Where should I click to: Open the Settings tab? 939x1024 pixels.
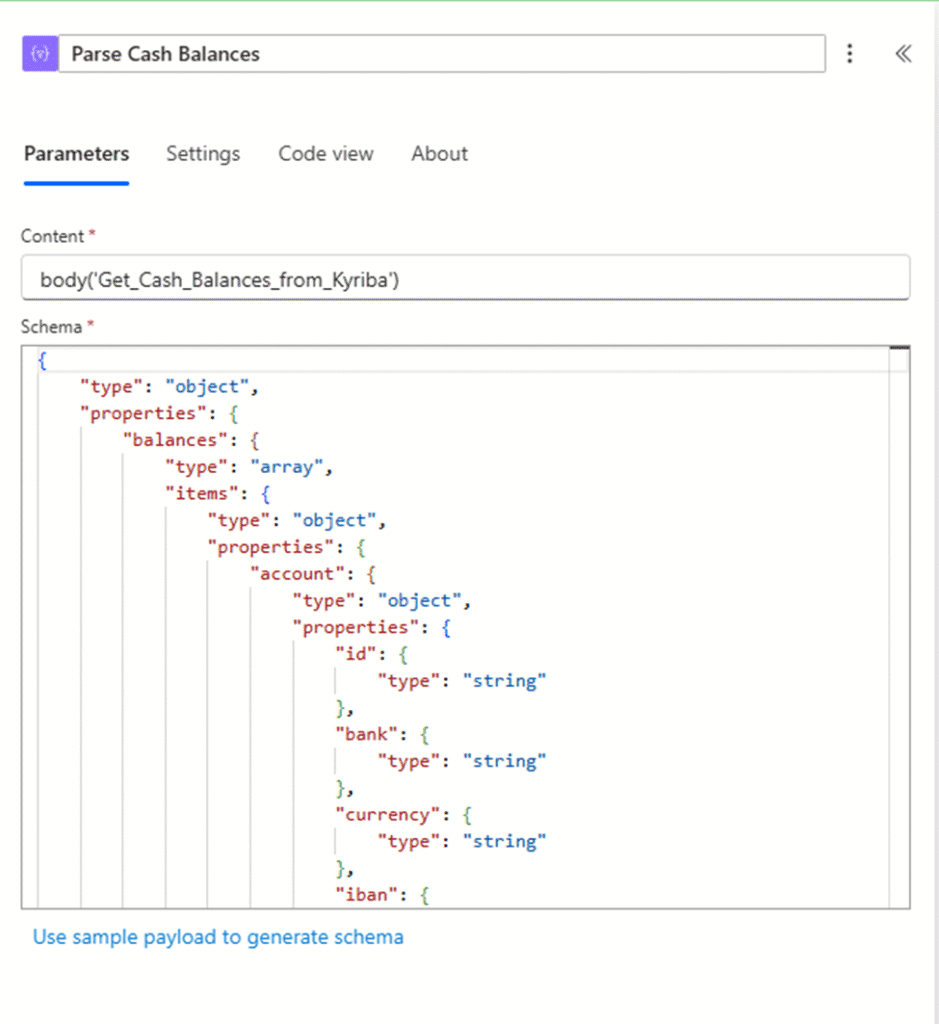tap(203, 154)
